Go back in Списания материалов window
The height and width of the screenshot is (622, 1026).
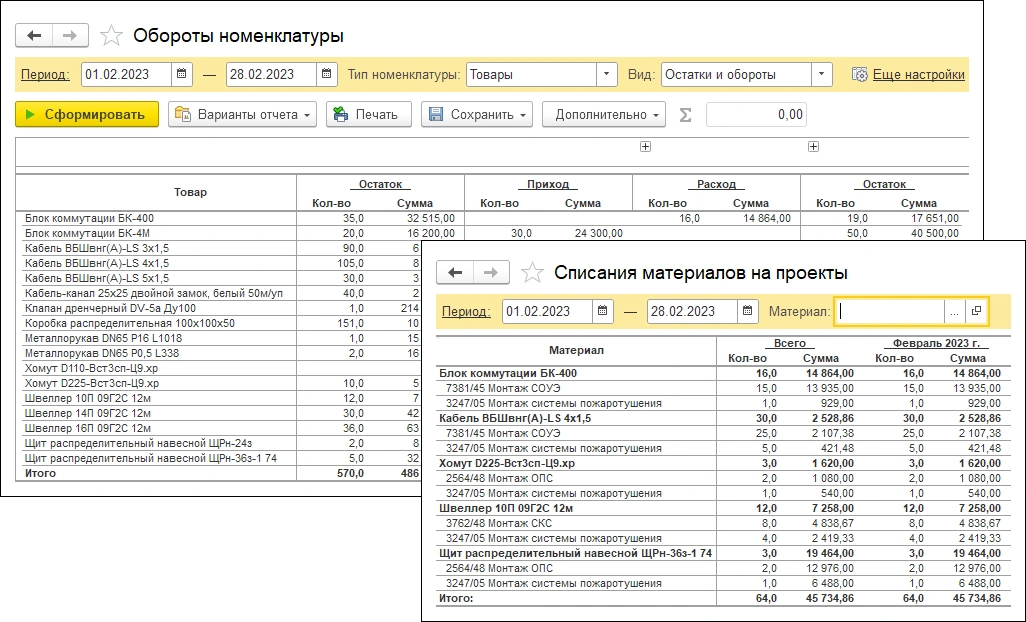(455, 273)
